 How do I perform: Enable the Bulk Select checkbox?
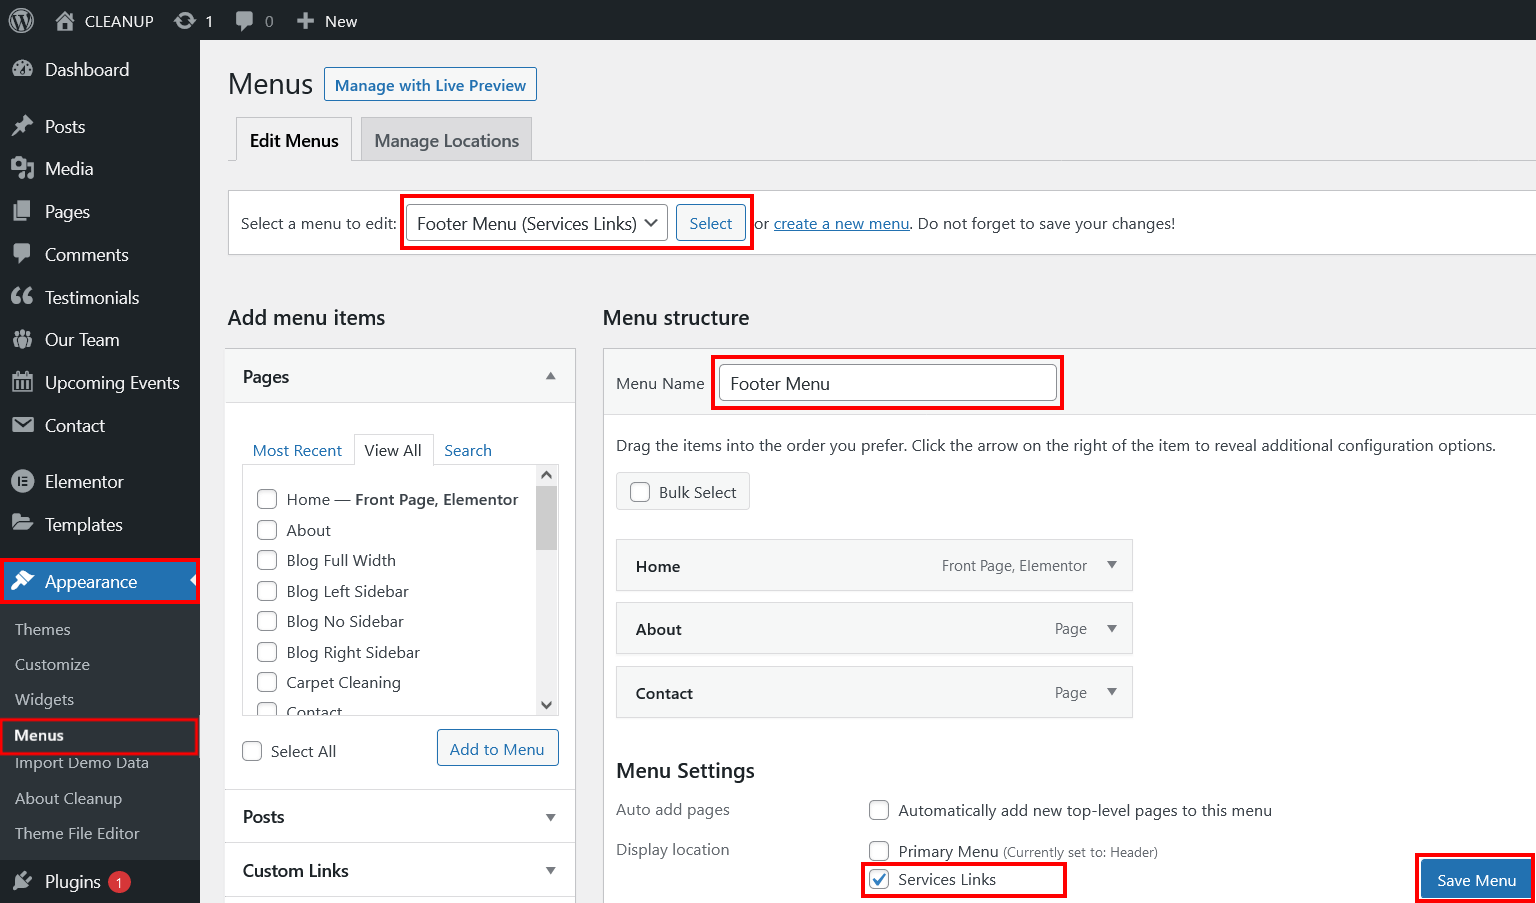(641, 492)
